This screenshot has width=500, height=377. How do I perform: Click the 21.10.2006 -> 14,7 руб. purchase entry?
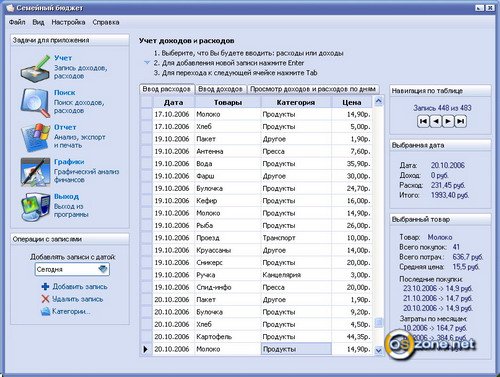coord(438,298)
